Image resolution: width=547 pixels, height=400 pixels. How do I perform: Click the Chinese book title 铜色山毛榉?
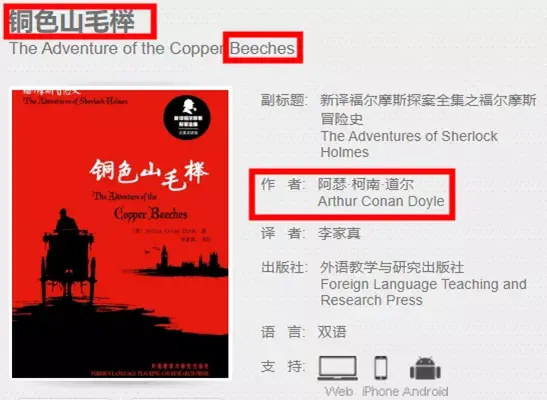[x=72, y=22]
